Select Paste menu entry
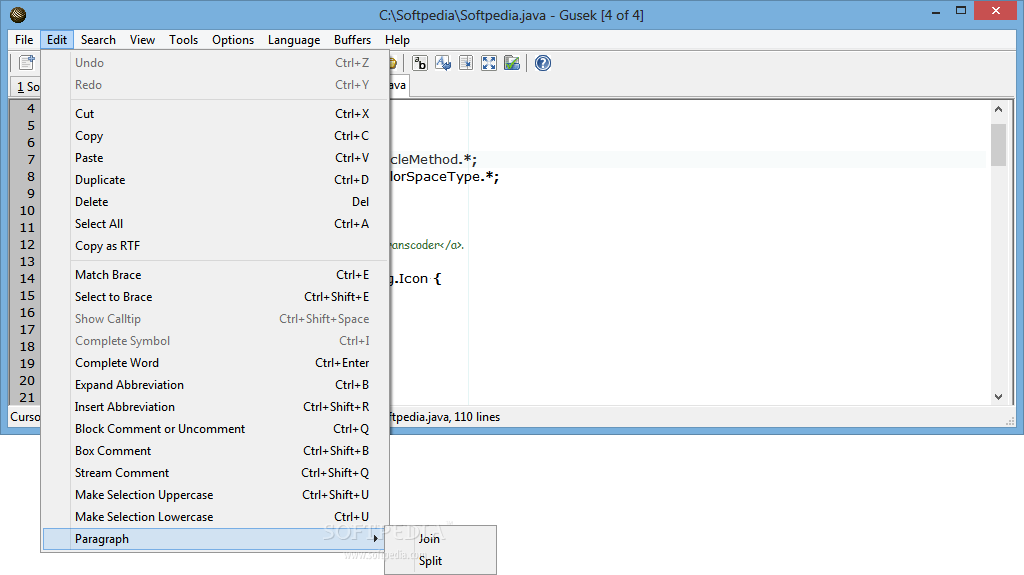Image resolution: width=1024 pixels, height=575 pixels. pos(216,158)
